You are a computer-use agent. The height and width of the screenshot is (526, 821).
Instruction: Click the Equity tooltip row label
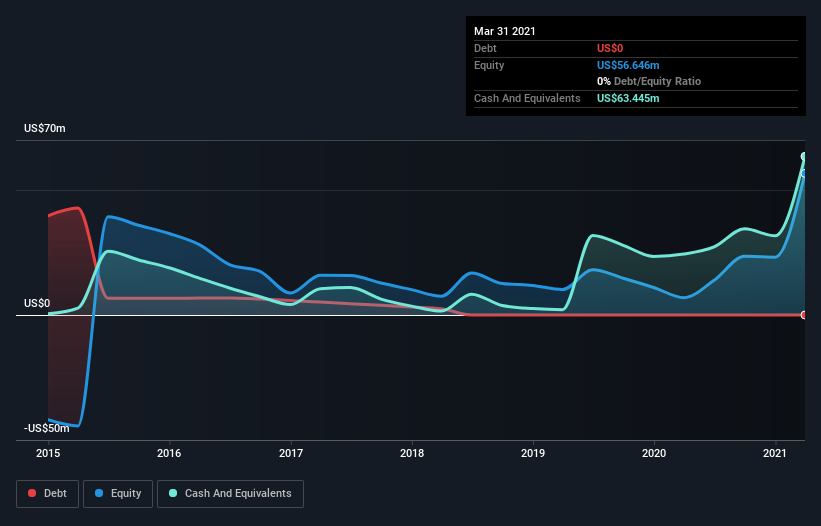click(489, 65)
